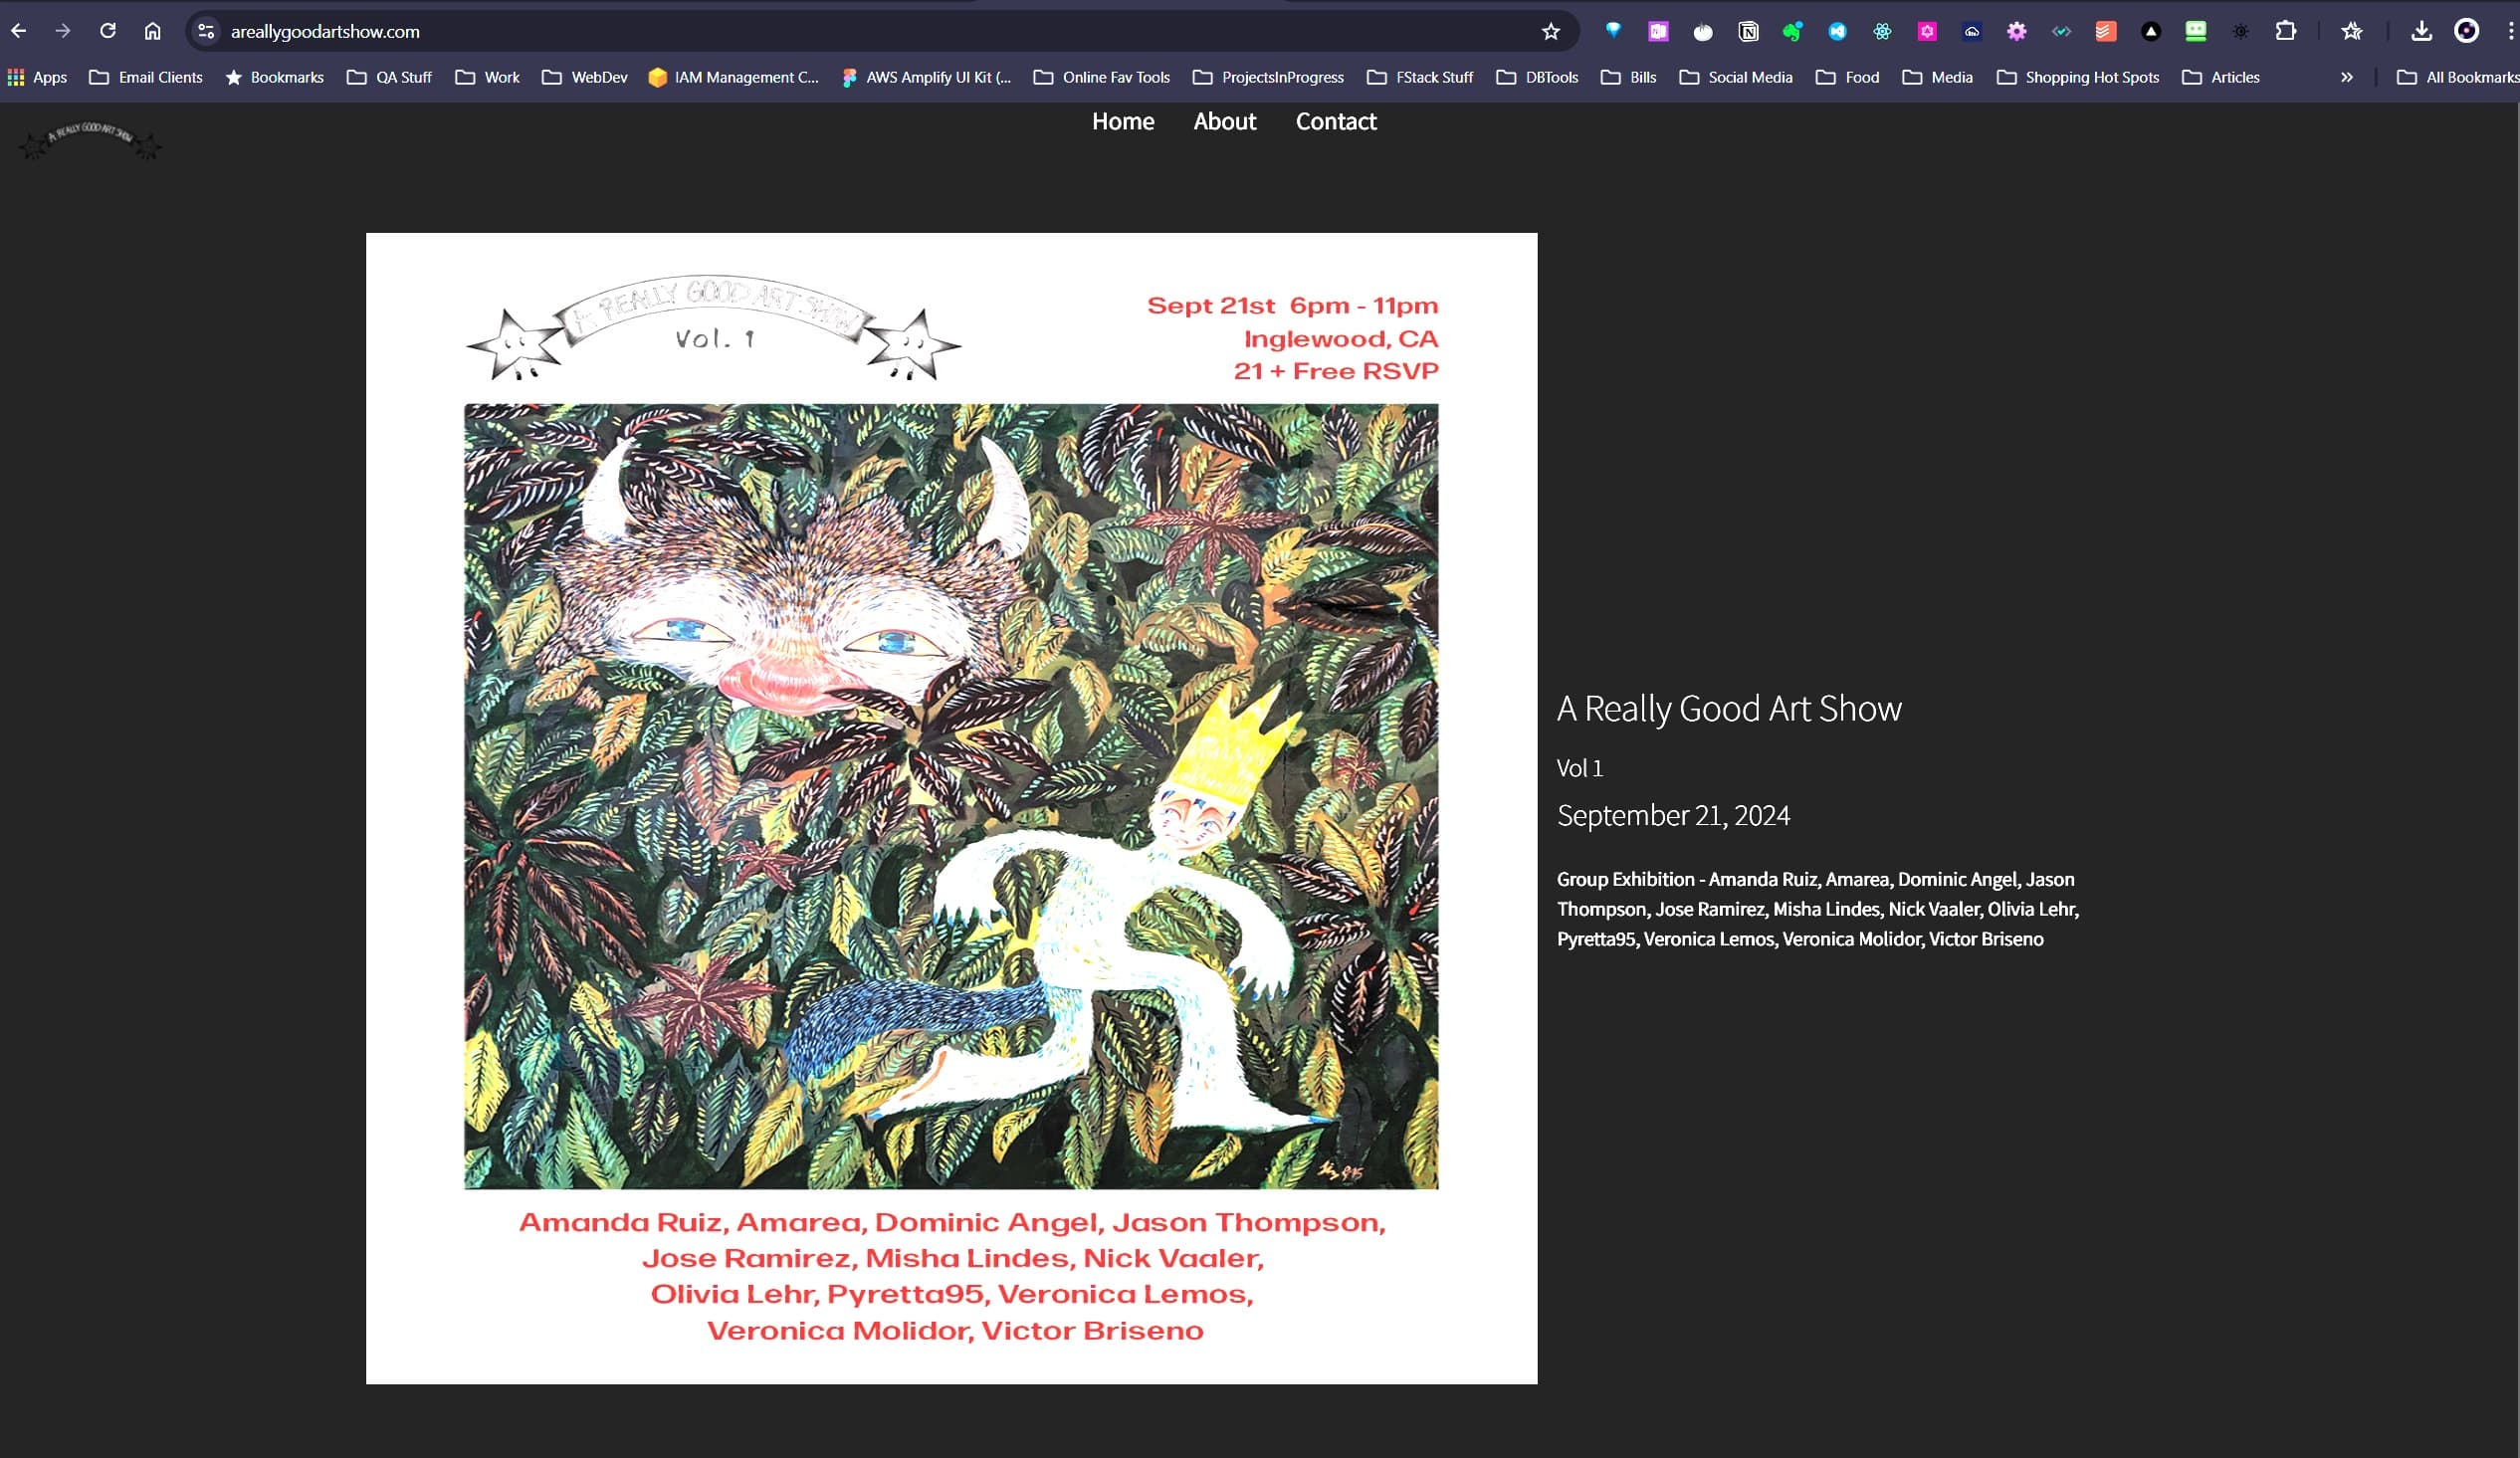This screenshot has width=2520, height=1458.
Task: View browser downloads
Action: pyautogui.click(x=2422, y=31)
